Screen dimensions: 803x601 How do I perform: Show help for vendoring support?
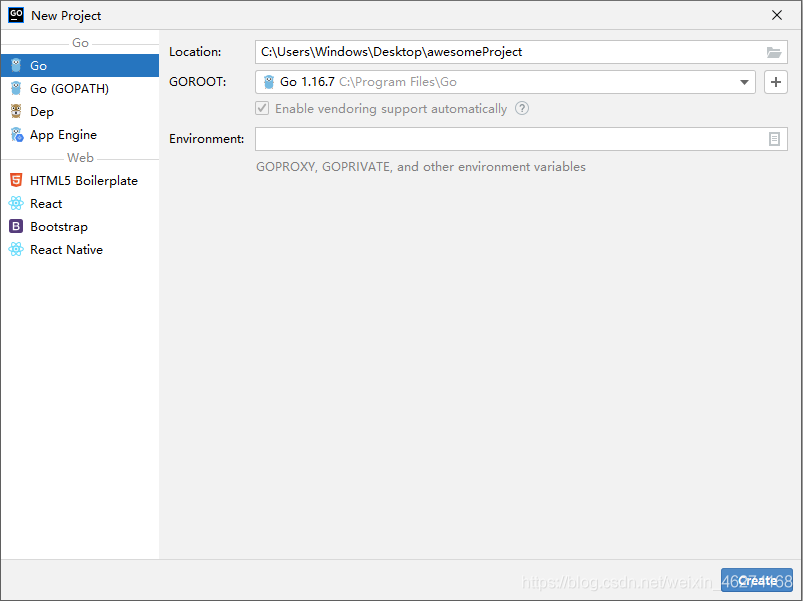(x=522, y=109)
